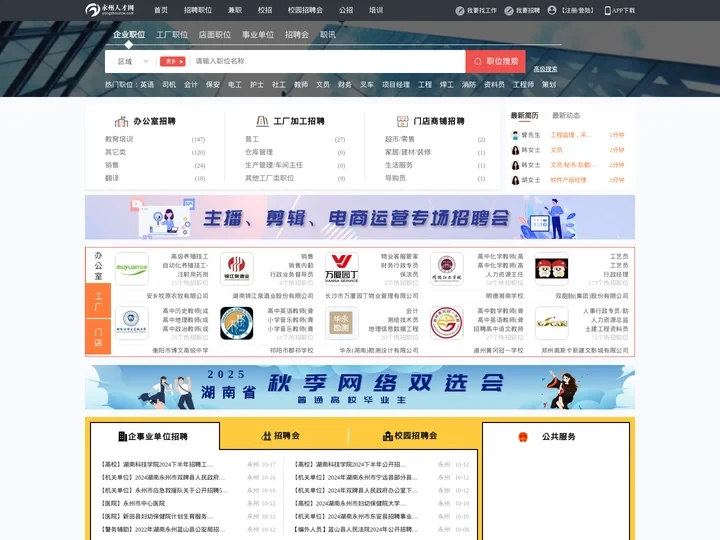The image size is (720, 540).
Task: Click the 我要找工作 check icon
Action: click(x=460, y=11)
